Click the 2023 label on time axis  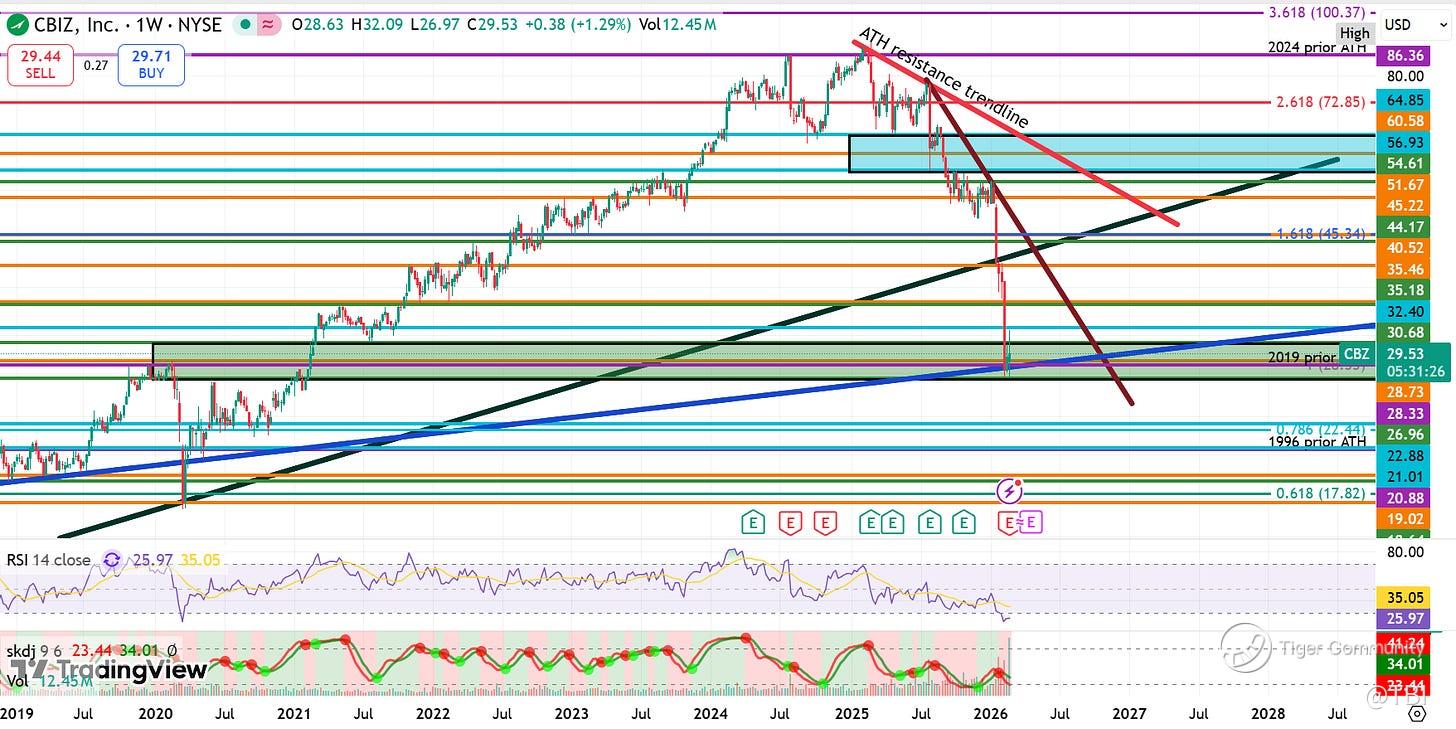click(571, 714)
